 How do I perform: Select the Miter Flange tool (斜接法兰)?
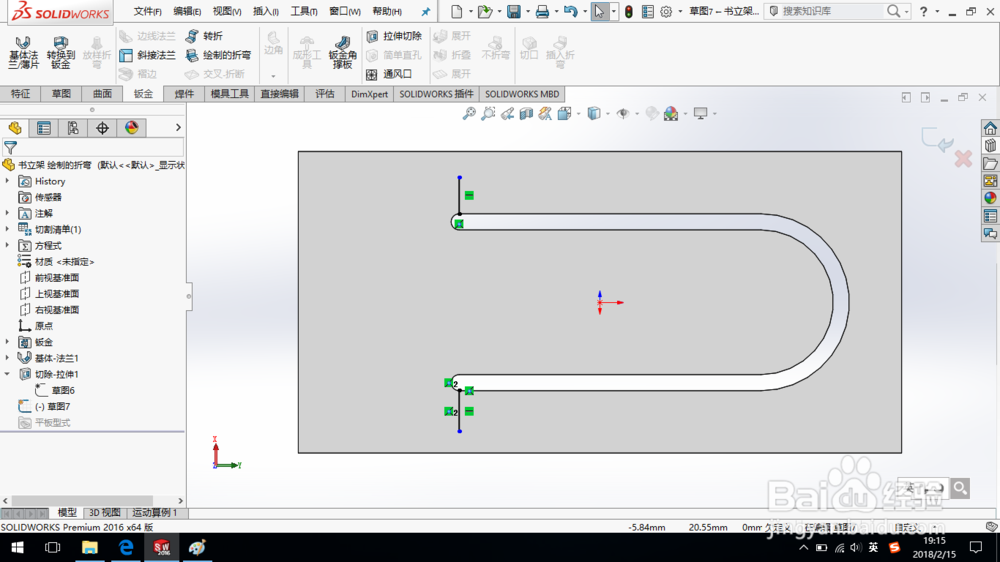[x=147, y=55]
